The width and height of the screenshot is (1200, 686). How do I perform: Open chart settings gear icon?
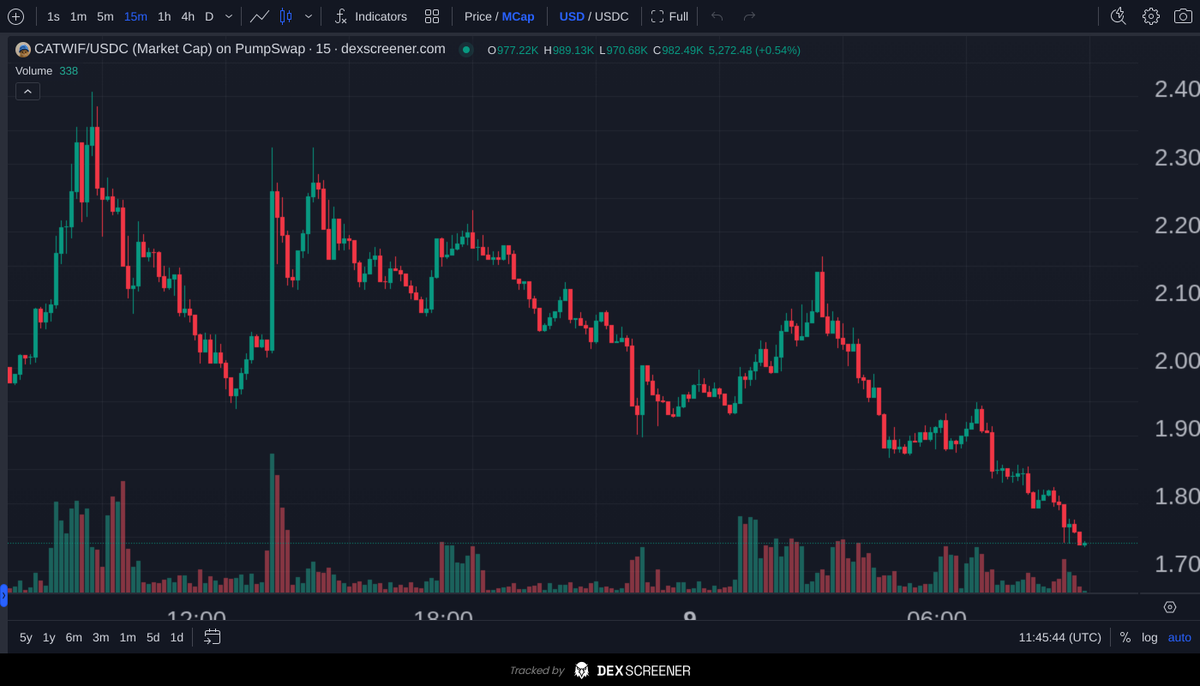point(1151,16)
